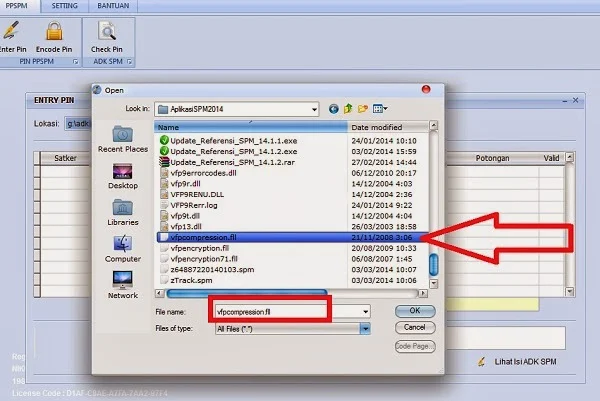Viewport: 600px width, 401px height.
Task: Open Network location
Action: (123, 285)
